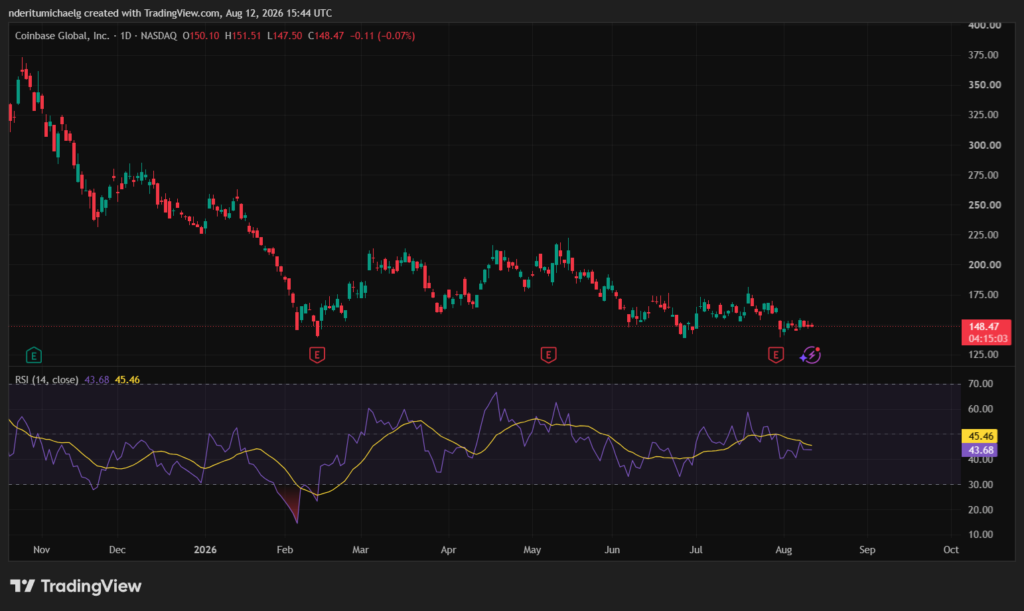1024x611 pixels.
Task: Click the Oct label on time axis
Action: [951, 550]
